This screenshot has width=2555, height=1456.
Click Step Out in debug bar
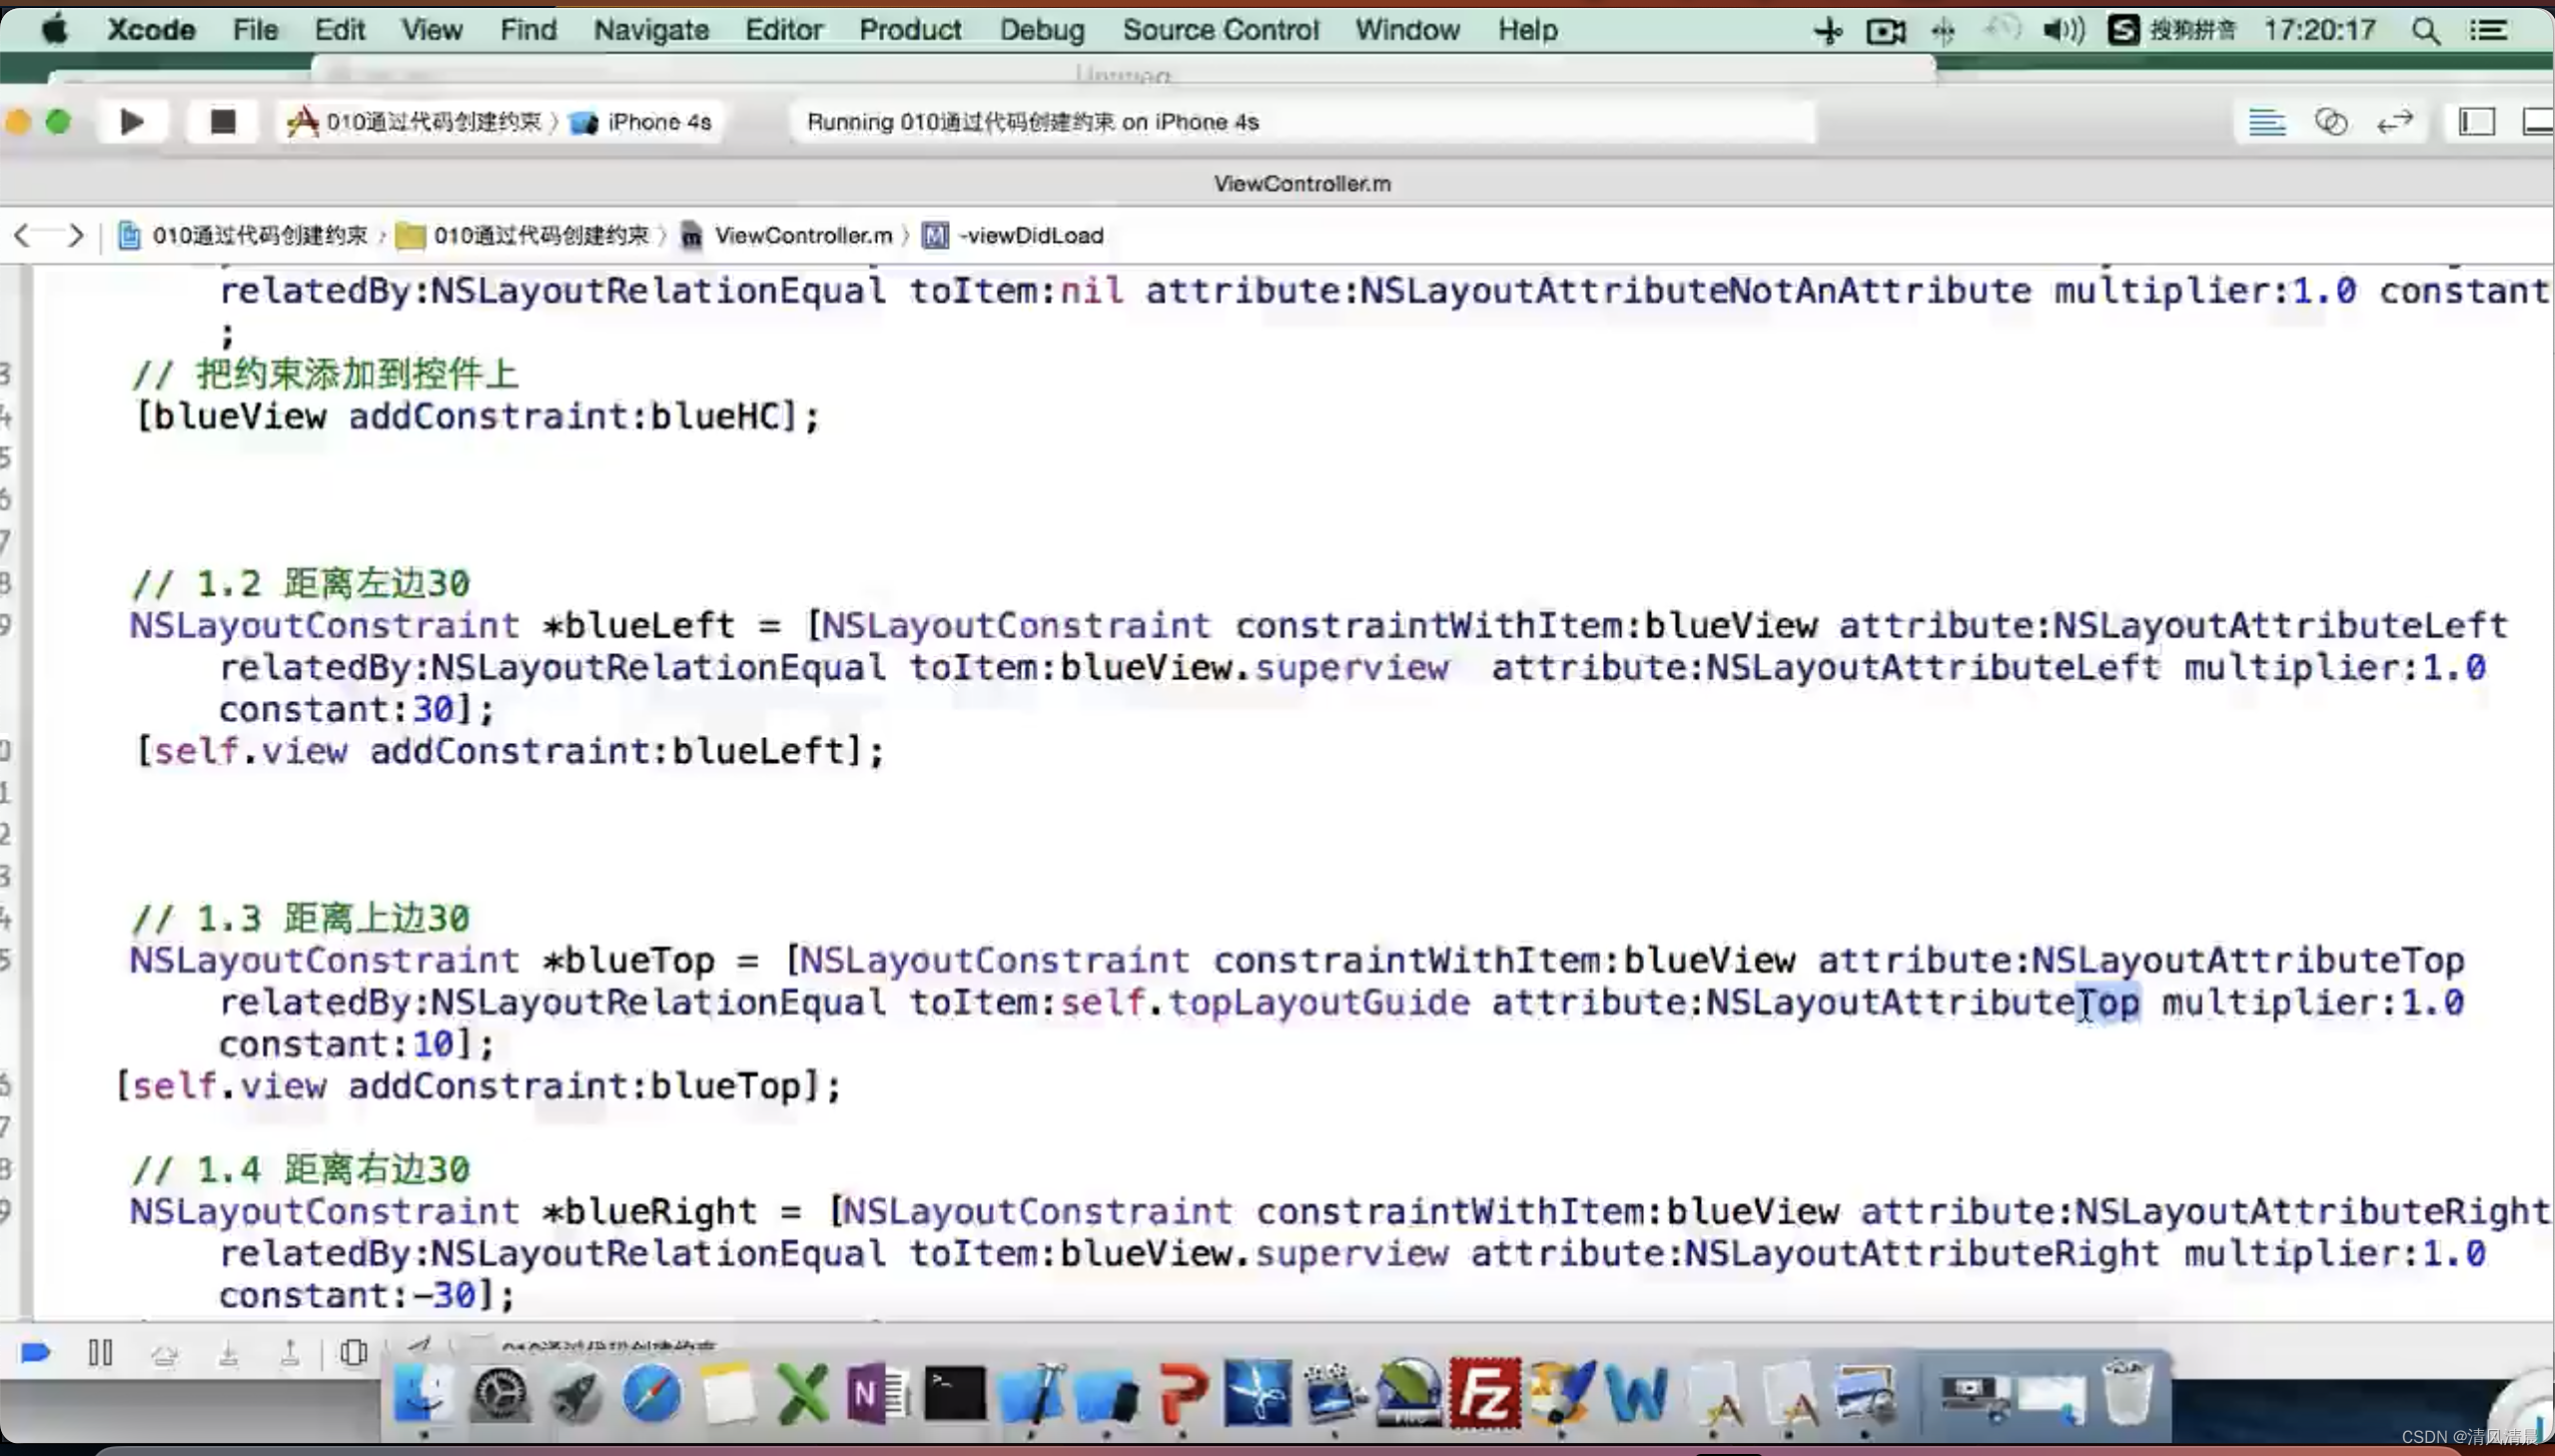pos(290,1353)
